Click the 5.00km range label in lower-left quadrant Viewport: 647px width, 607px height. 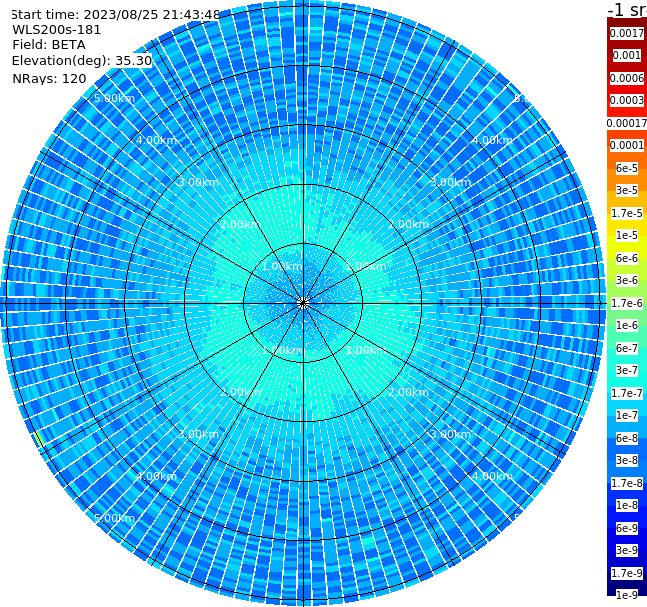[x=114, y=518]
